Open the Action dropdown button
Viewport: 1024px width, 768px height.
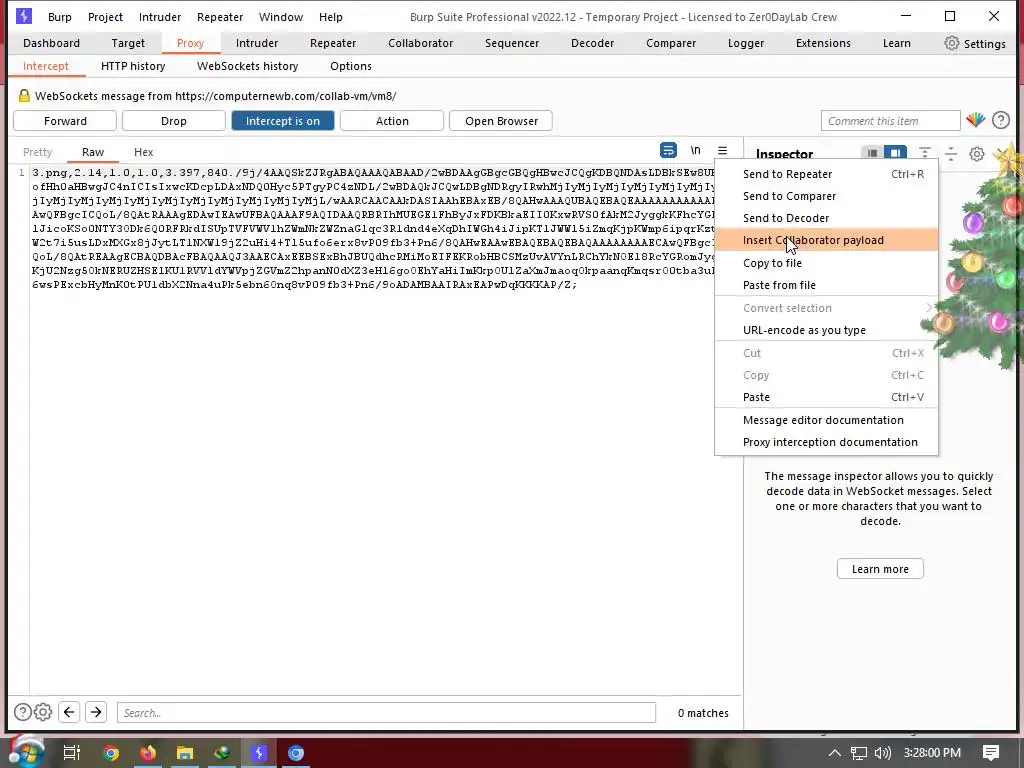[392, 121]
